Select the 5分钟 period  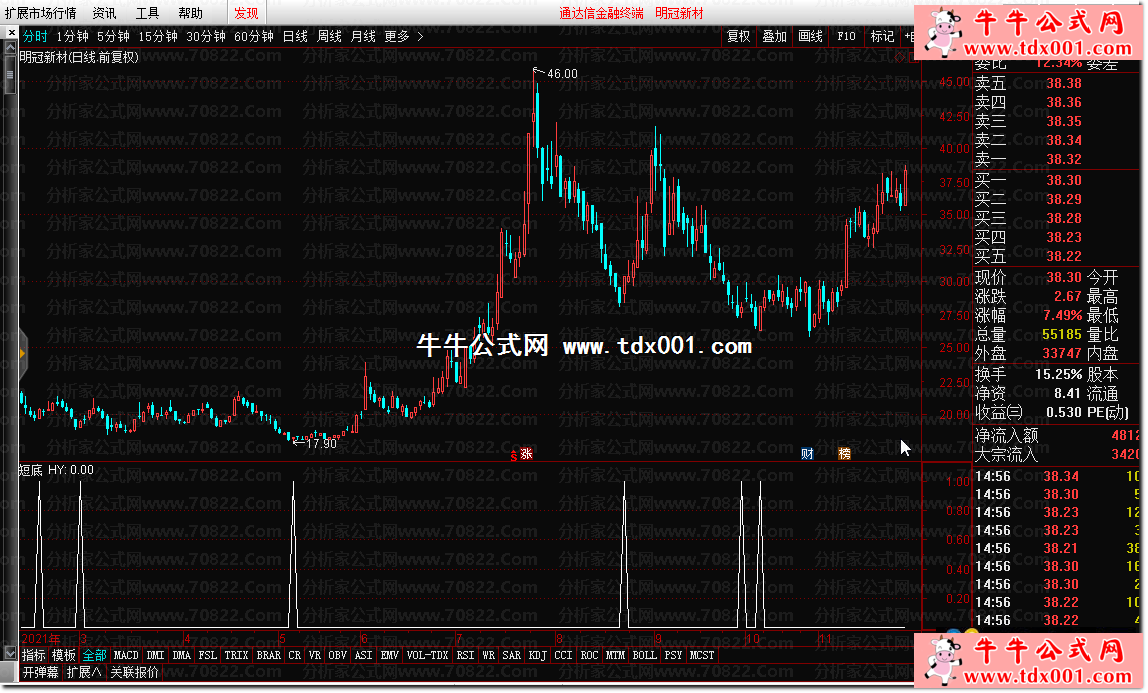113,36
